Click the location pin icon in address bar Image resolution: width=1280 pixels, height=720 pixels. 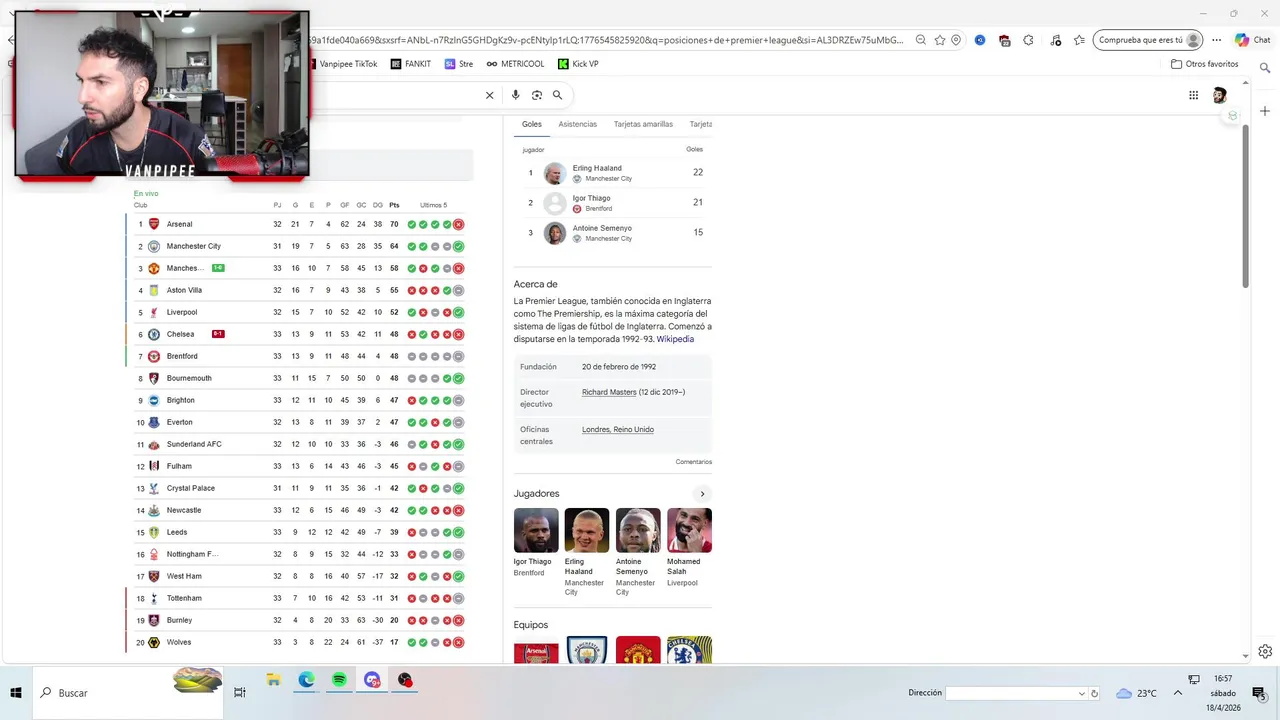[956, 40]
